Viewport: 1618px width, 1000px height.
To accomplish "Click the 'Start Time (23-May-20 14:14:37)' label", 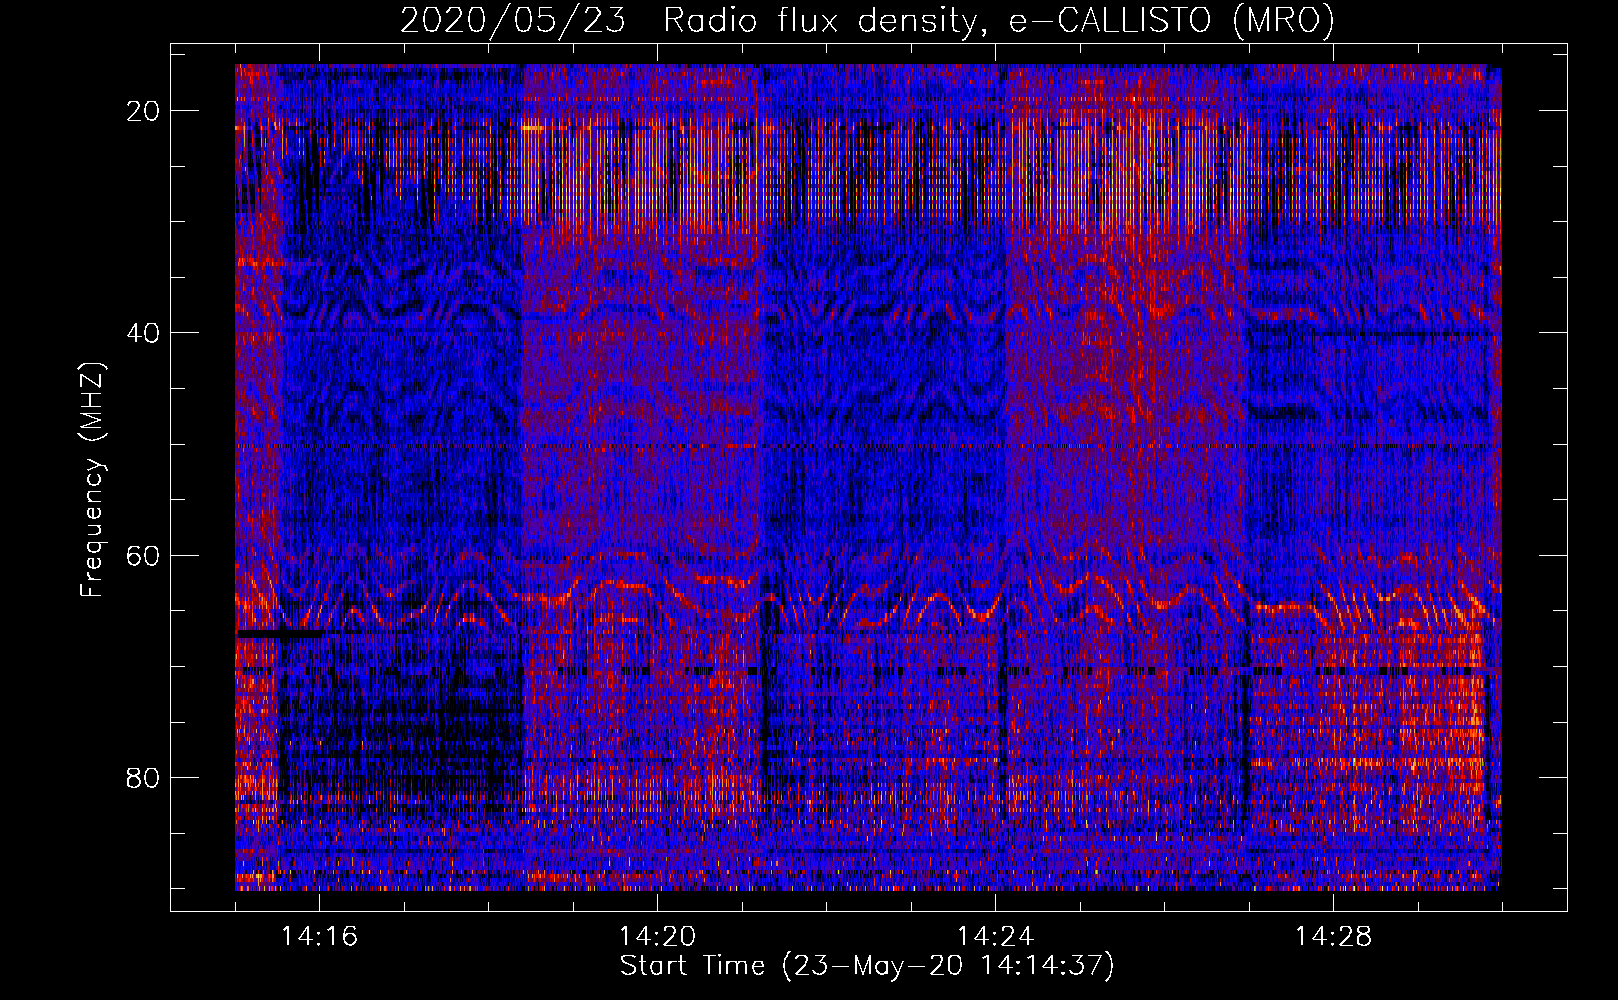I will [x=867, y=966].
